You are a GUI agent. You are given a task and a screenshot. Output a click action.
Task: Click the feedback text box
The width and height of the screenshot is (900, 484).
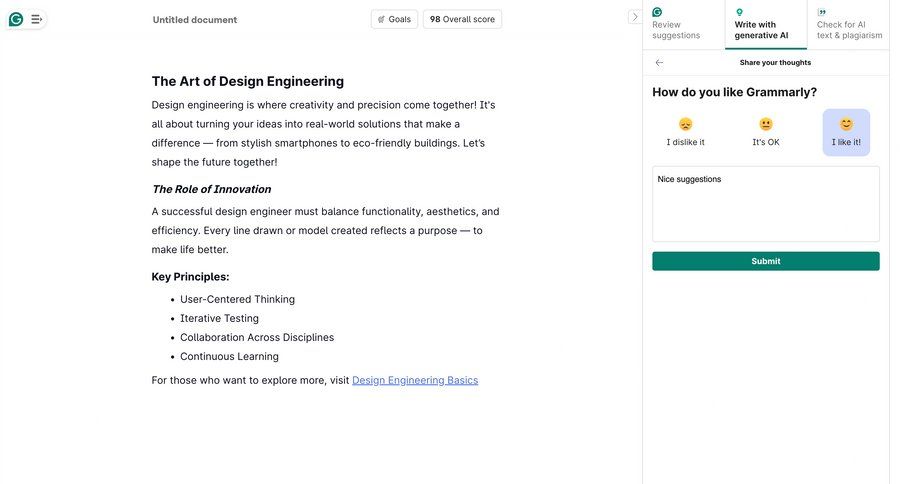click(x=766, y=204)
